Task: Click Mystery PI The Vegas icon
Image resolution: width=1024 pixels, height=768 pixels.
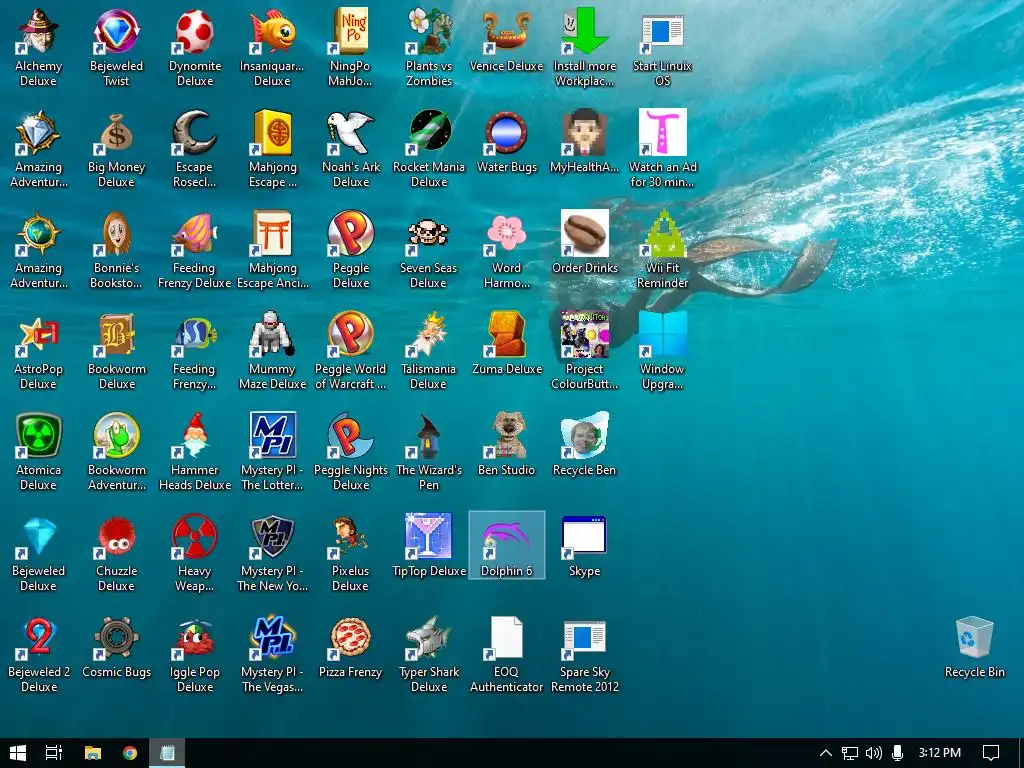Action: [x=272, y=638]
